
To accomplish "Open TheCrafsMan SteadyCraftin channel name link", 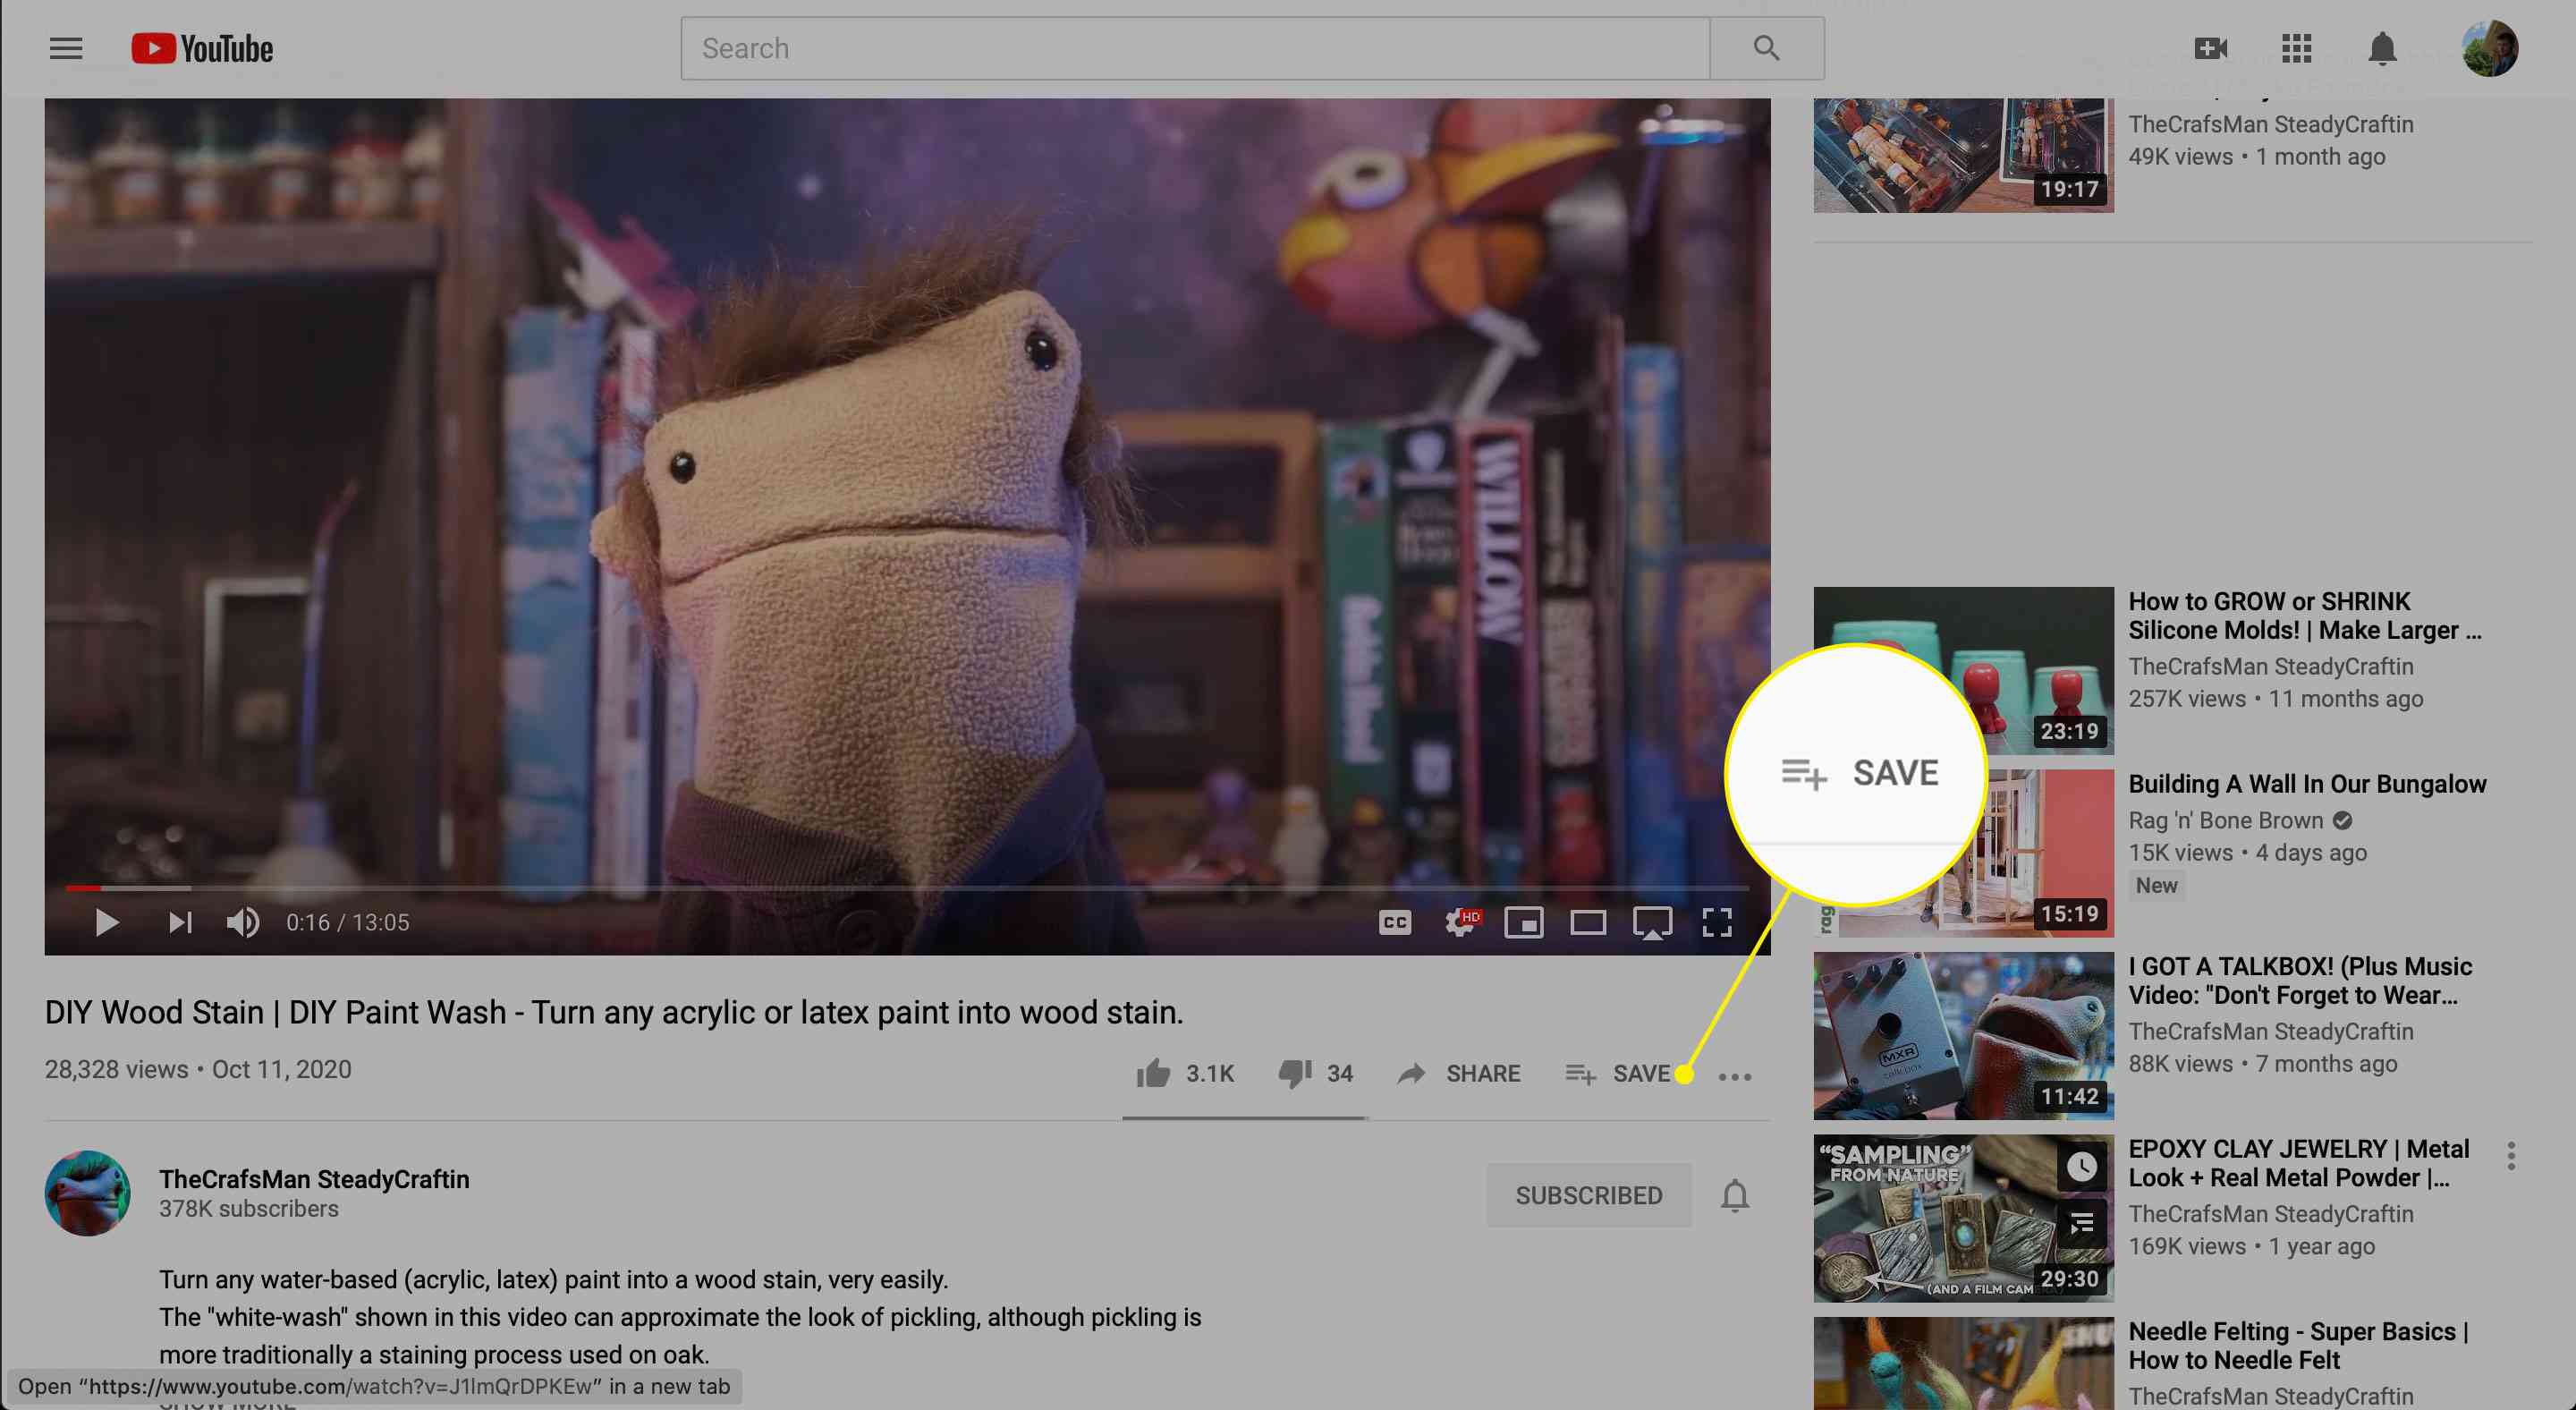I will [x=314, y=1179].
